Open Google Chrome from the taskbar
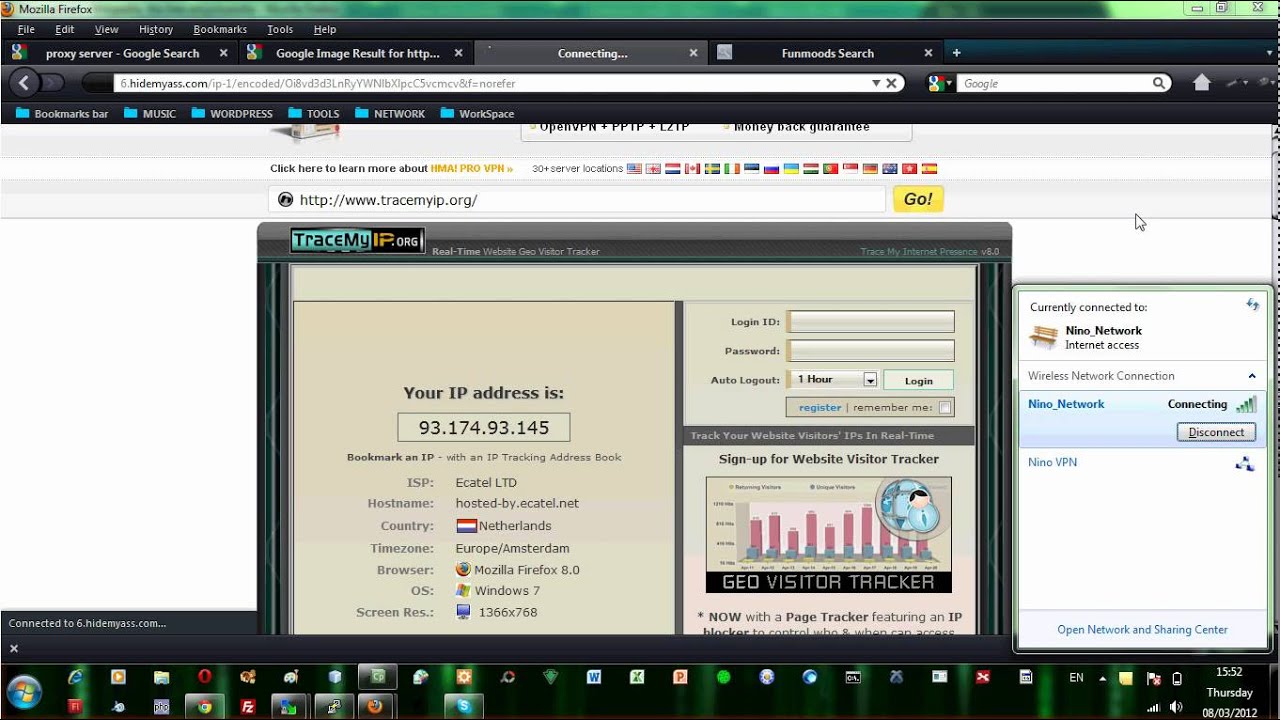Screen dimensions: 1280x720 click(204, 706)
